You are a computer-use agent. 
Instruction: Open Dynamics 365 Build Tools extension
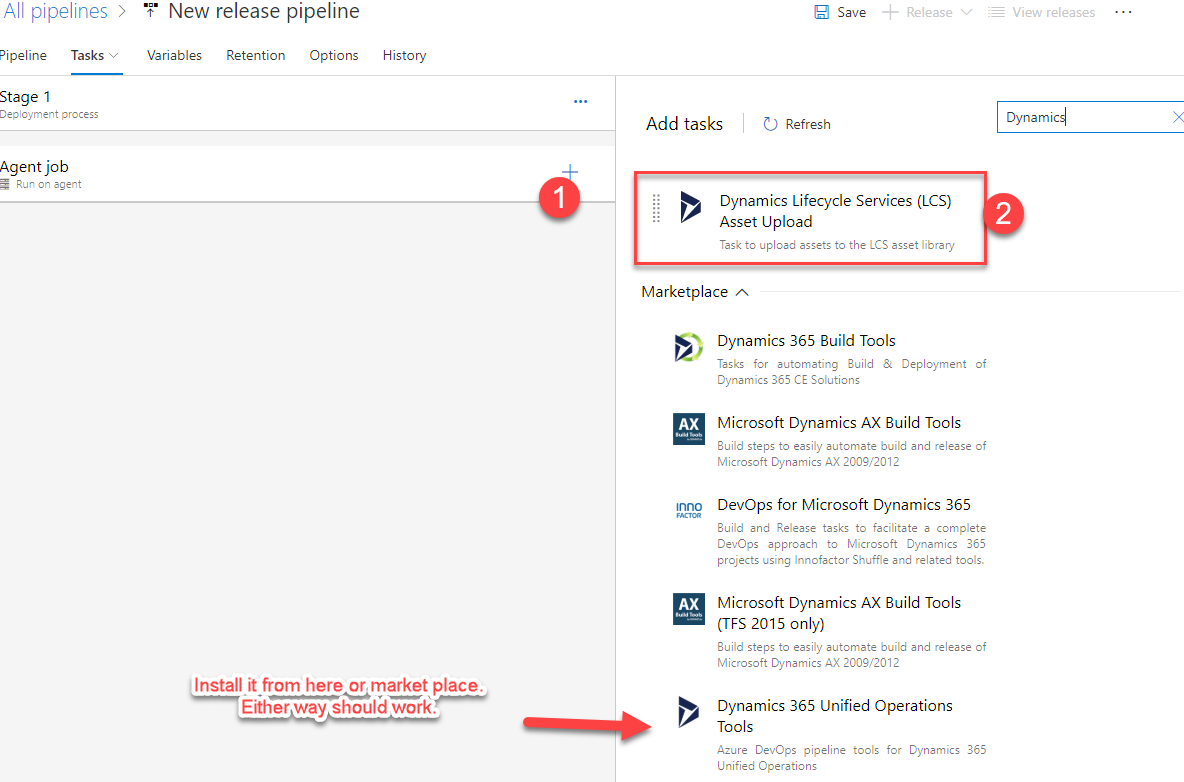click(806, 340)
